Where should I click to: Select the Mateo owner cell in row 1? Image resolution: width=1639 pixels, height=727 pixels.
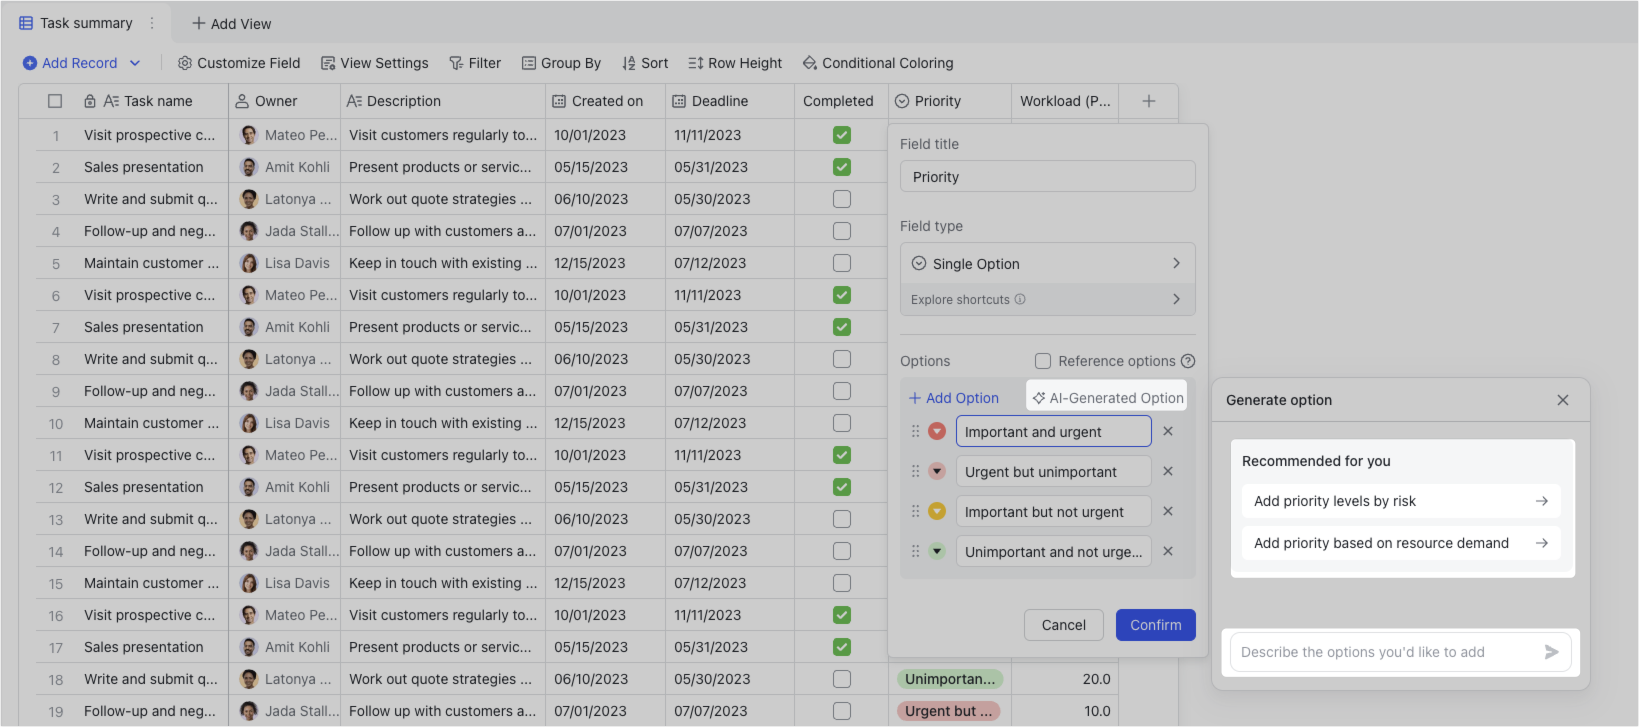[x=285, y=135]
